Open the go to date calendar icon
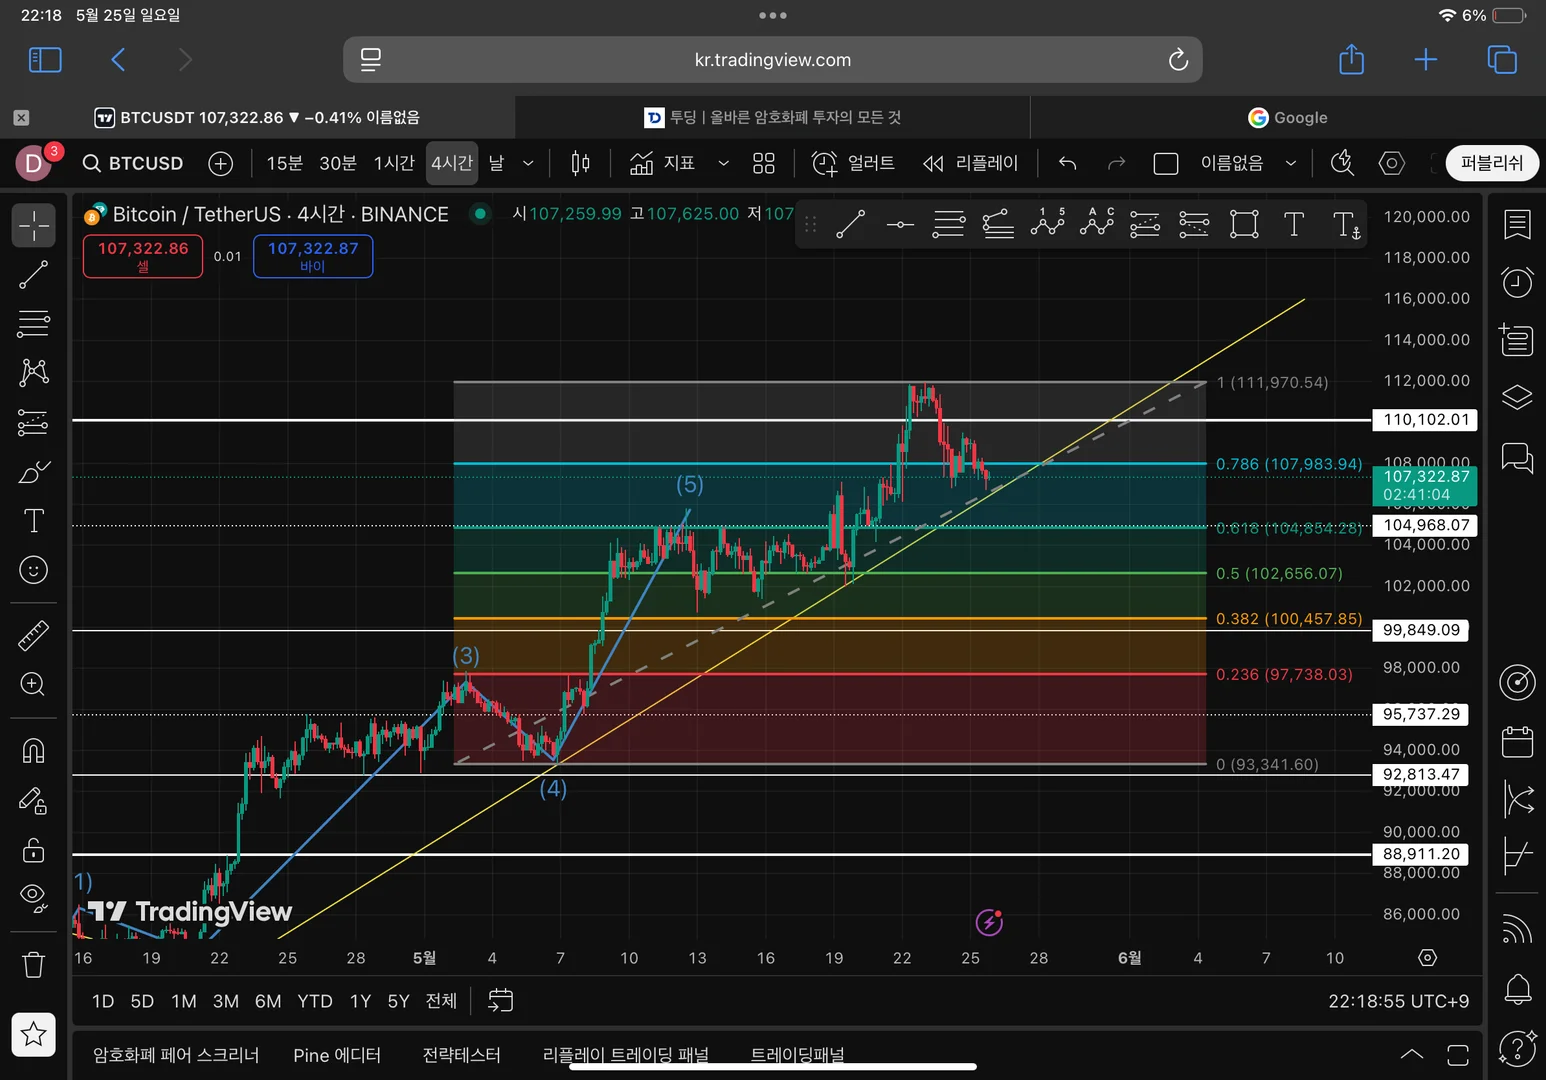 coord(500,1000)
